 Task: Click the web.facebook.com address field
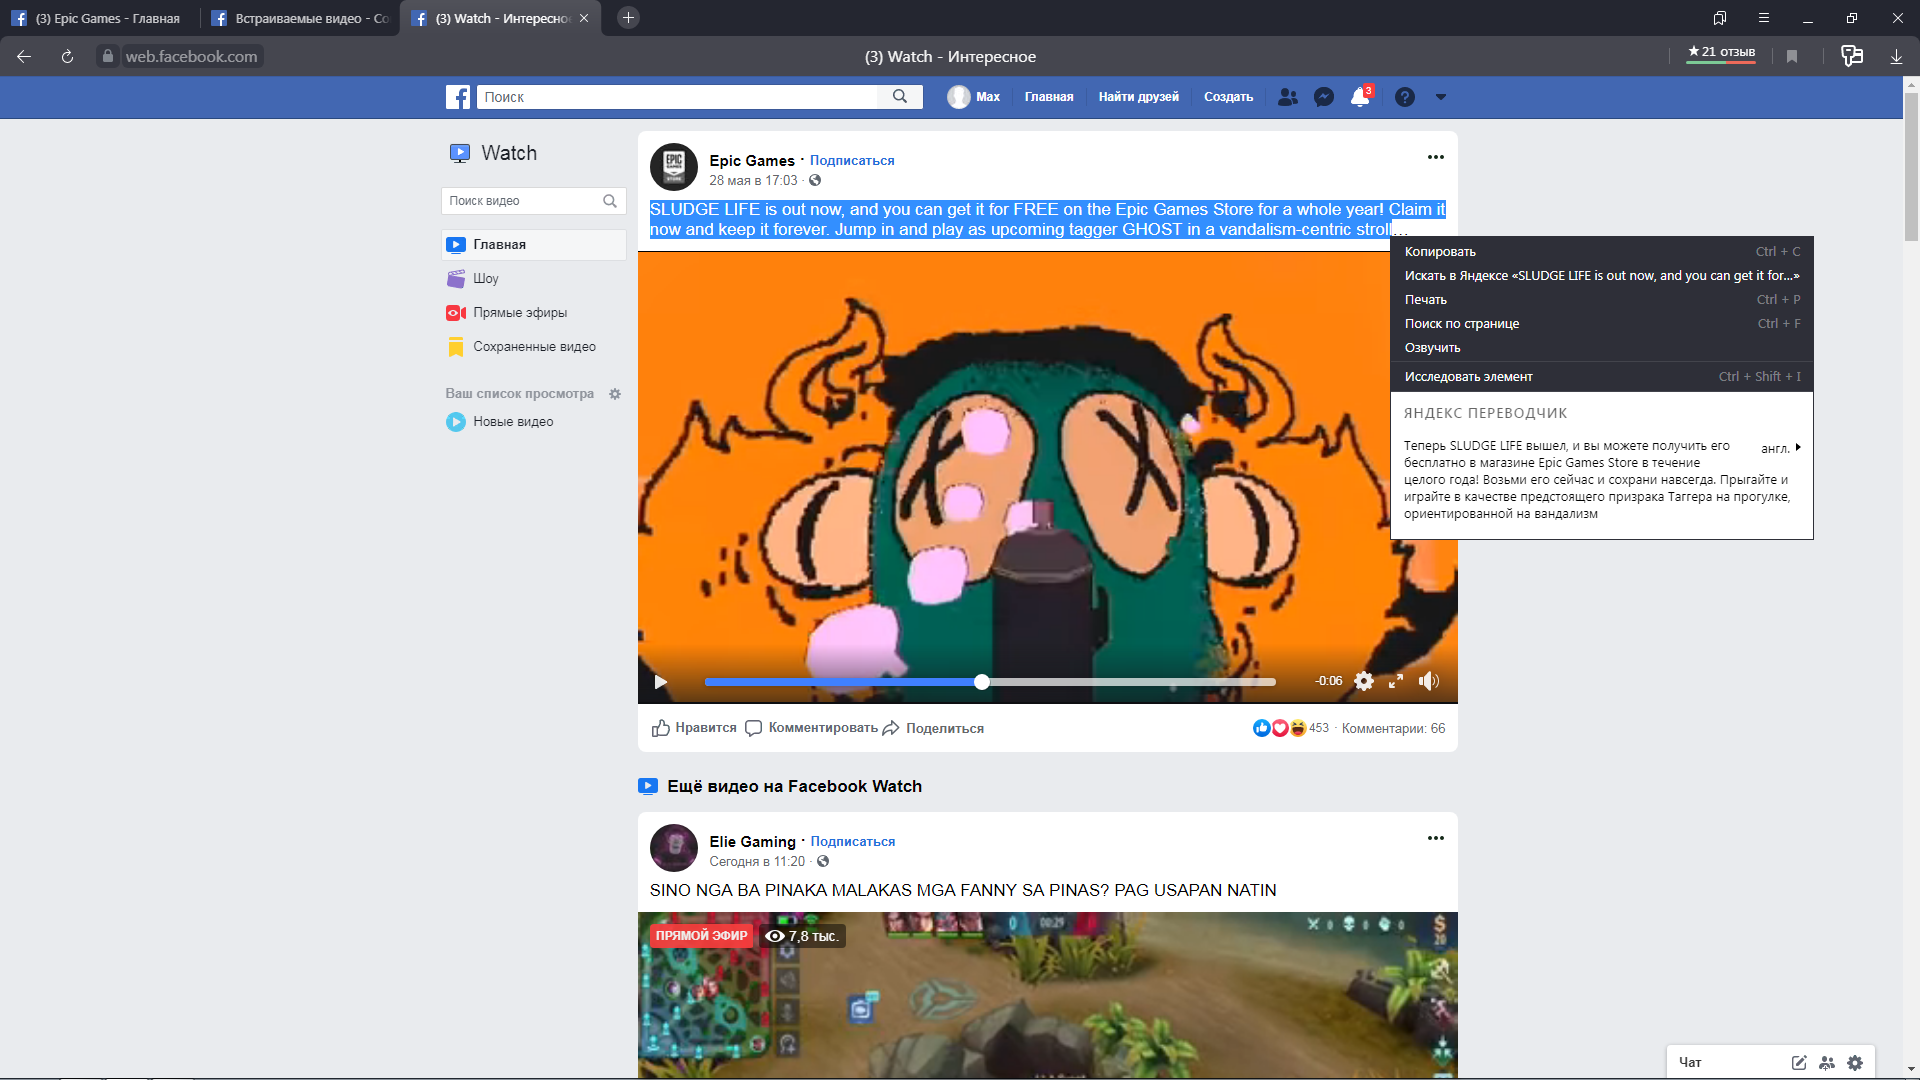[x=191, y=57]
